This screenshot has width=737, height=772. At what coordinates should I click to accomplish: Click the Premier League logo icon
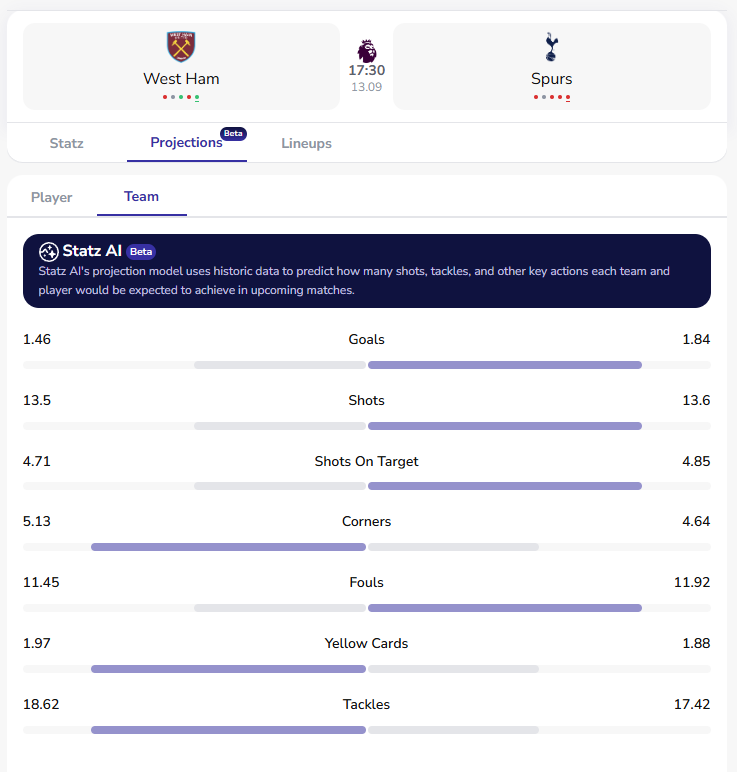[x=366, y=50]
